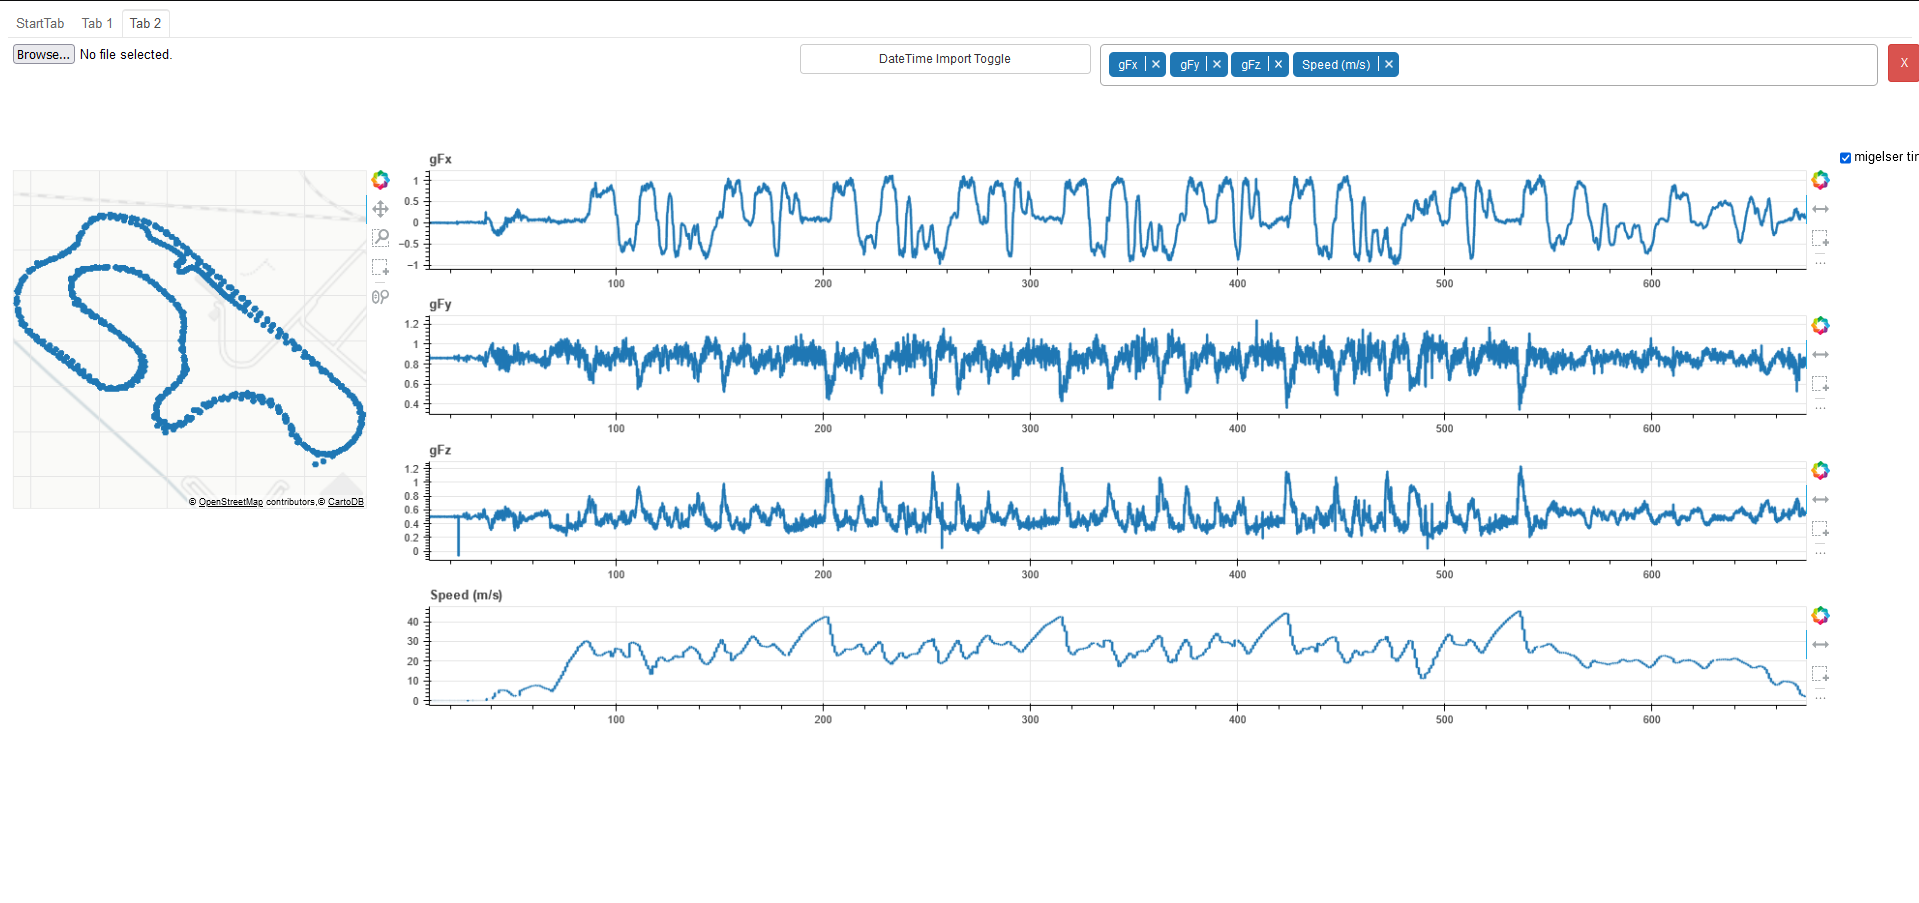Activate the map Wheel Zoom tool
Image resolution: width=1919 pixels, height=903 pixels.
[380, 296]
